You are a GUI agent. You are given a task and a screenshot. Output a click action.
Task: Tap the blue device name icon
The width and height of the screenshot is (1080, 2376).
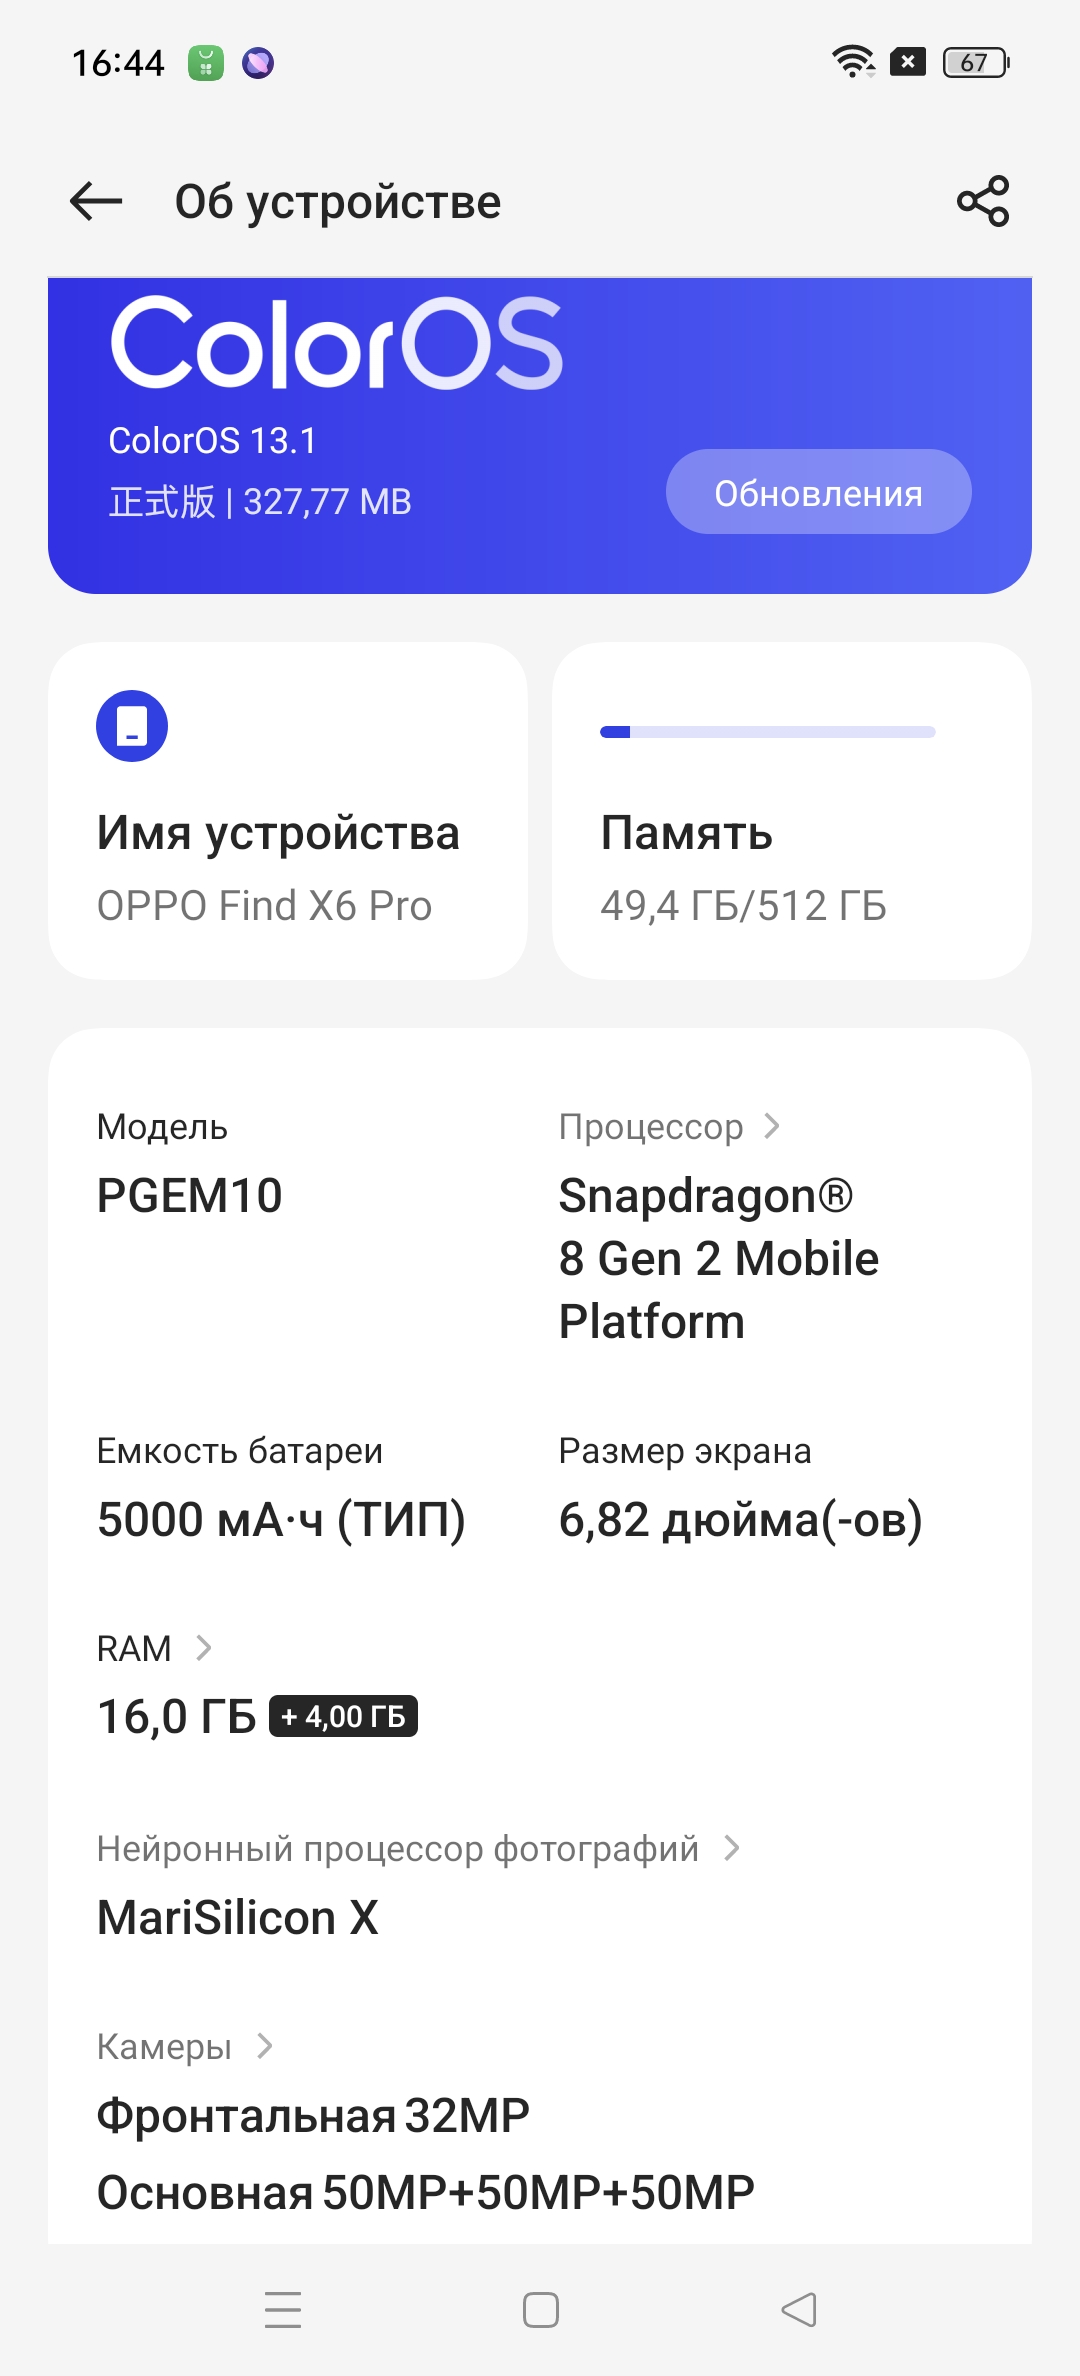[x=132, y=726]
